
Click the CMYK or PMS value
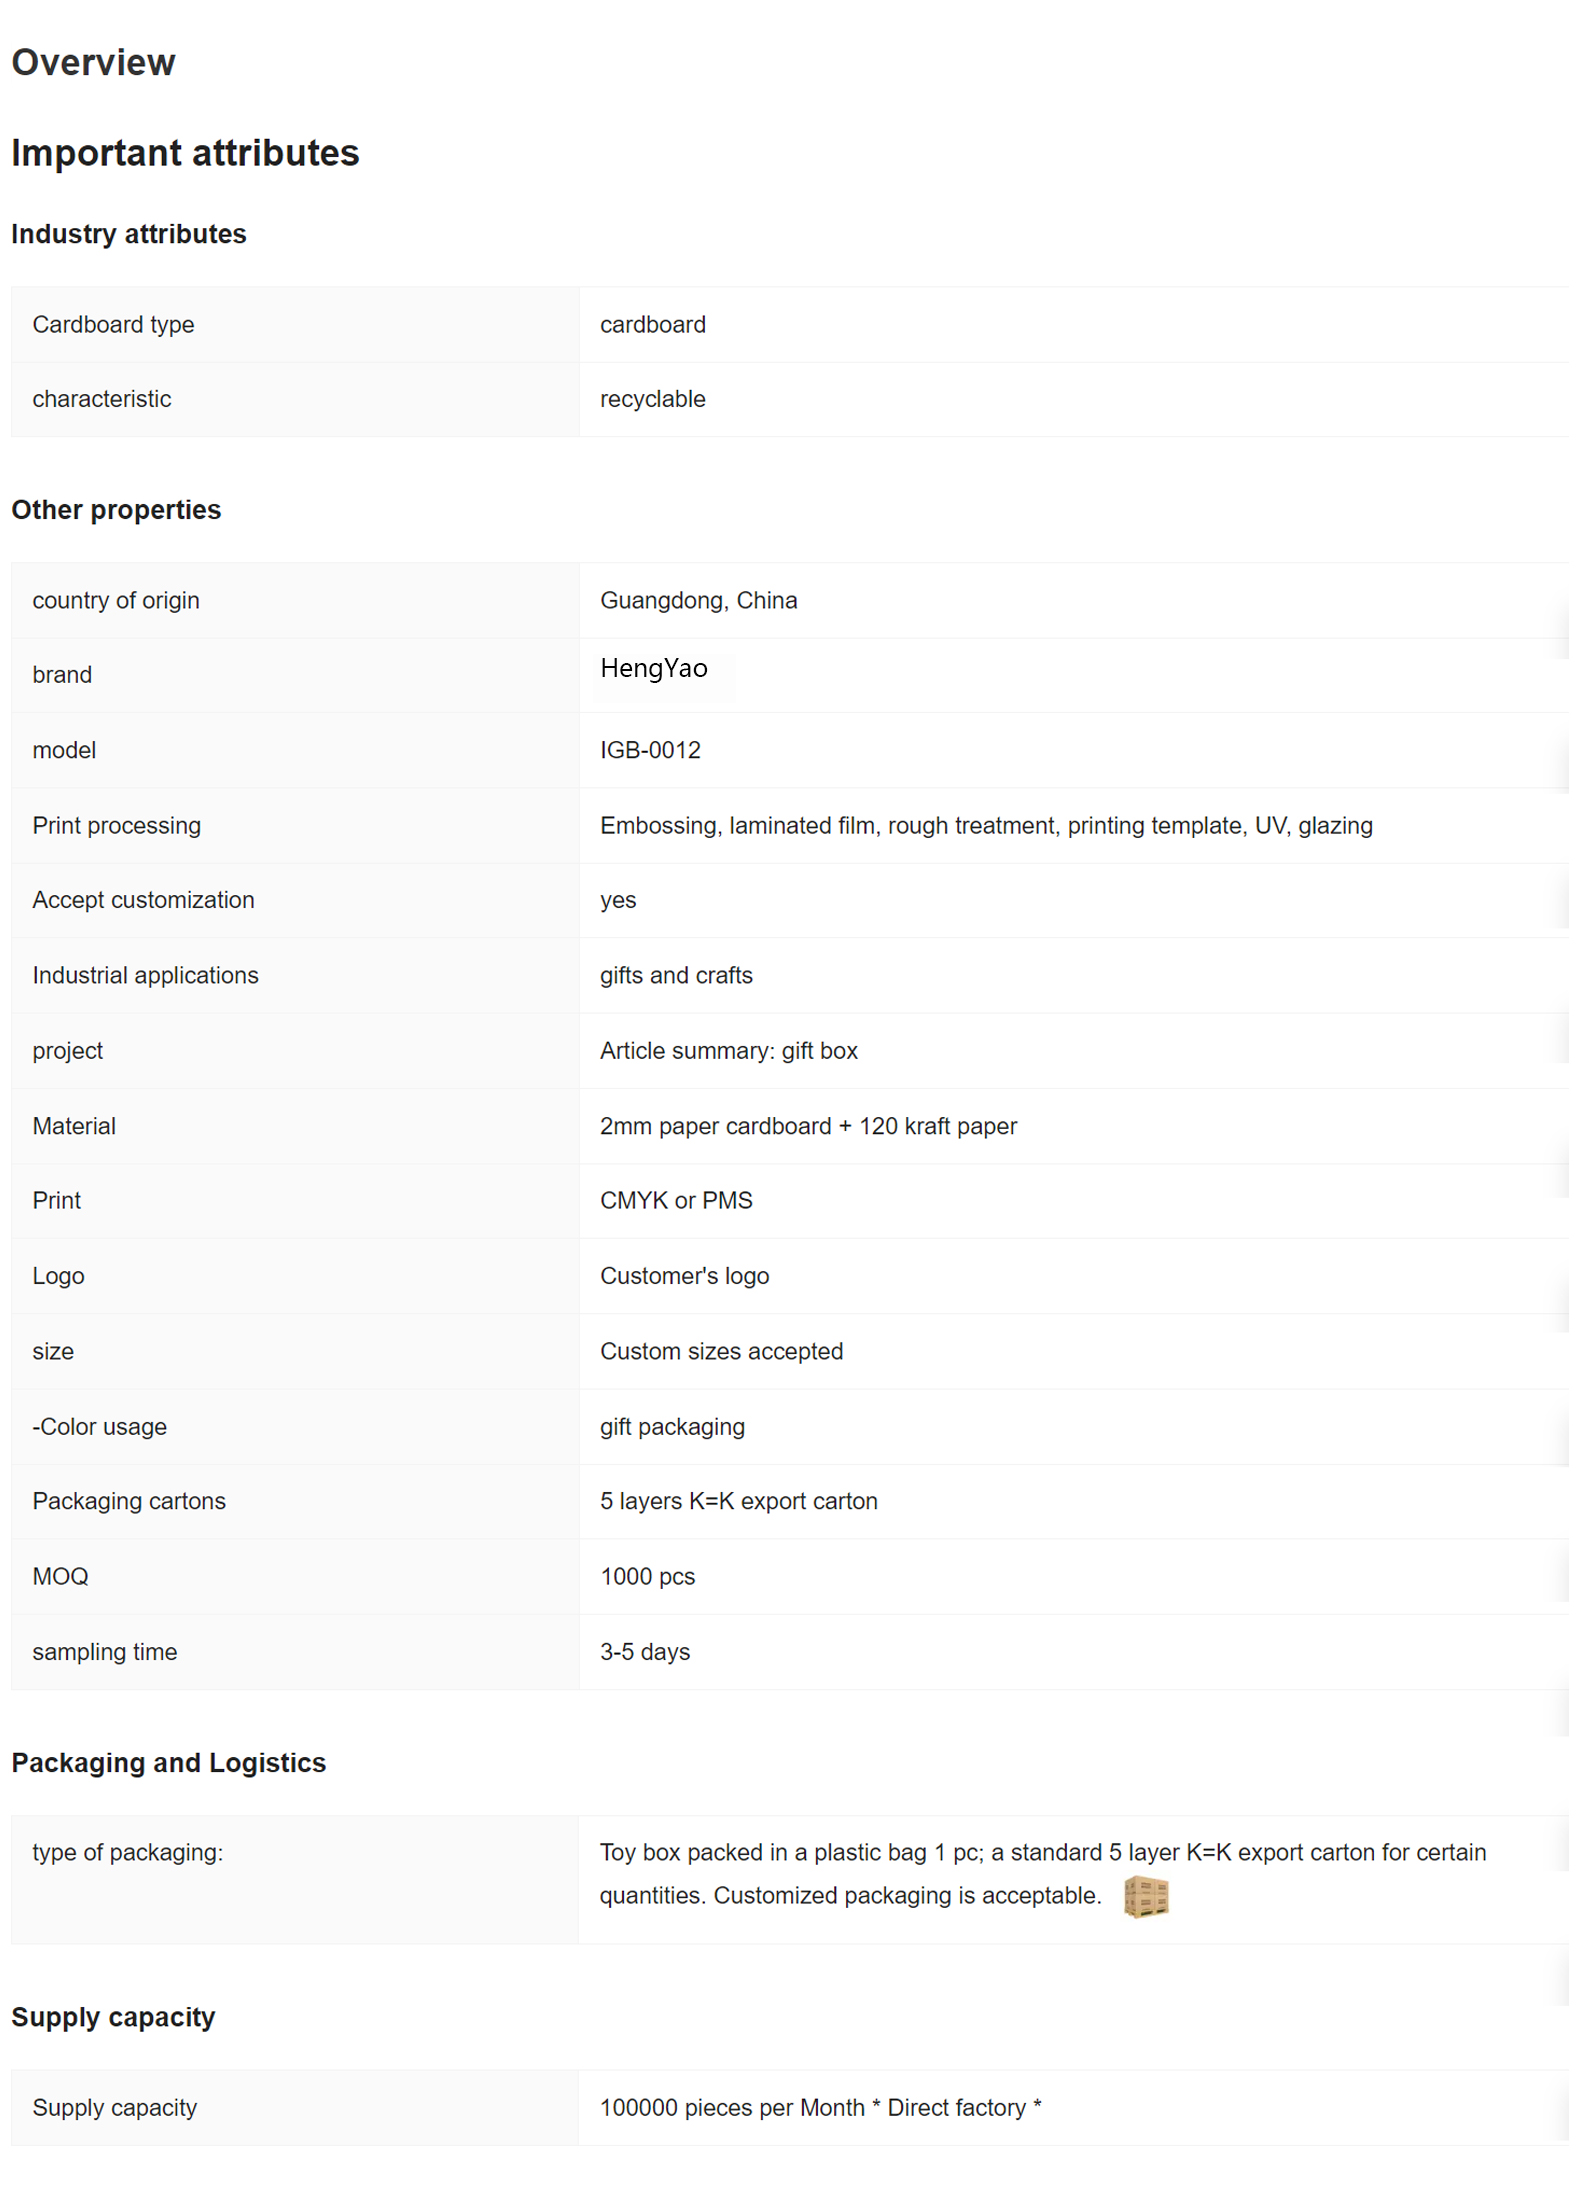(x=676, y=1200)
